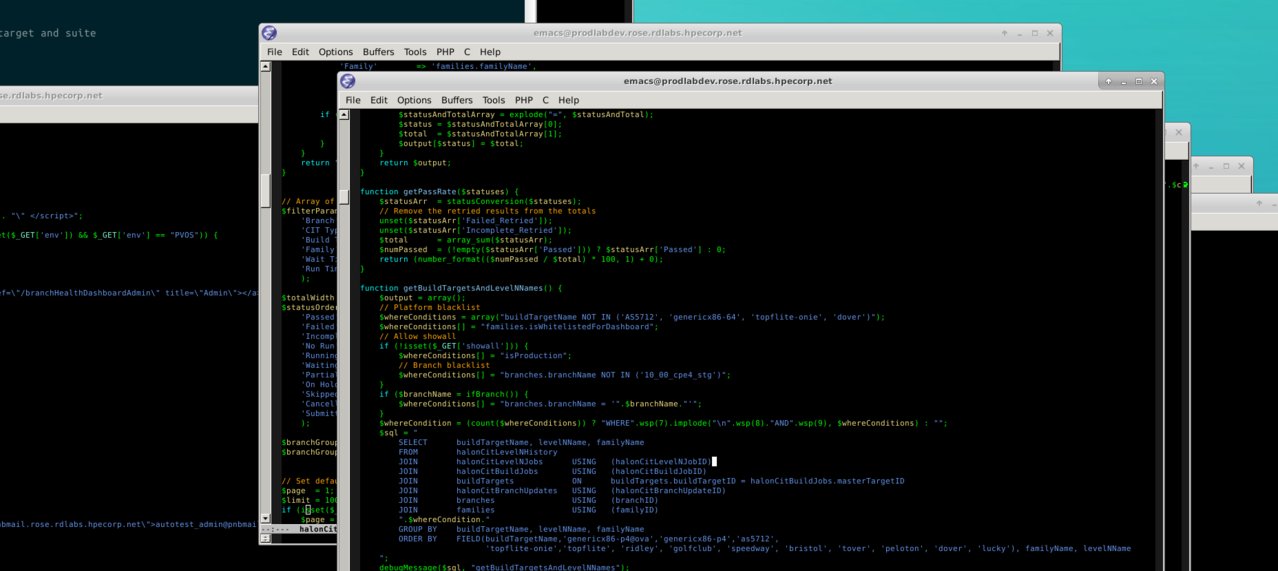
Task: Click '$whereConditions[] = "isProduction";' line
Action: 484,355
